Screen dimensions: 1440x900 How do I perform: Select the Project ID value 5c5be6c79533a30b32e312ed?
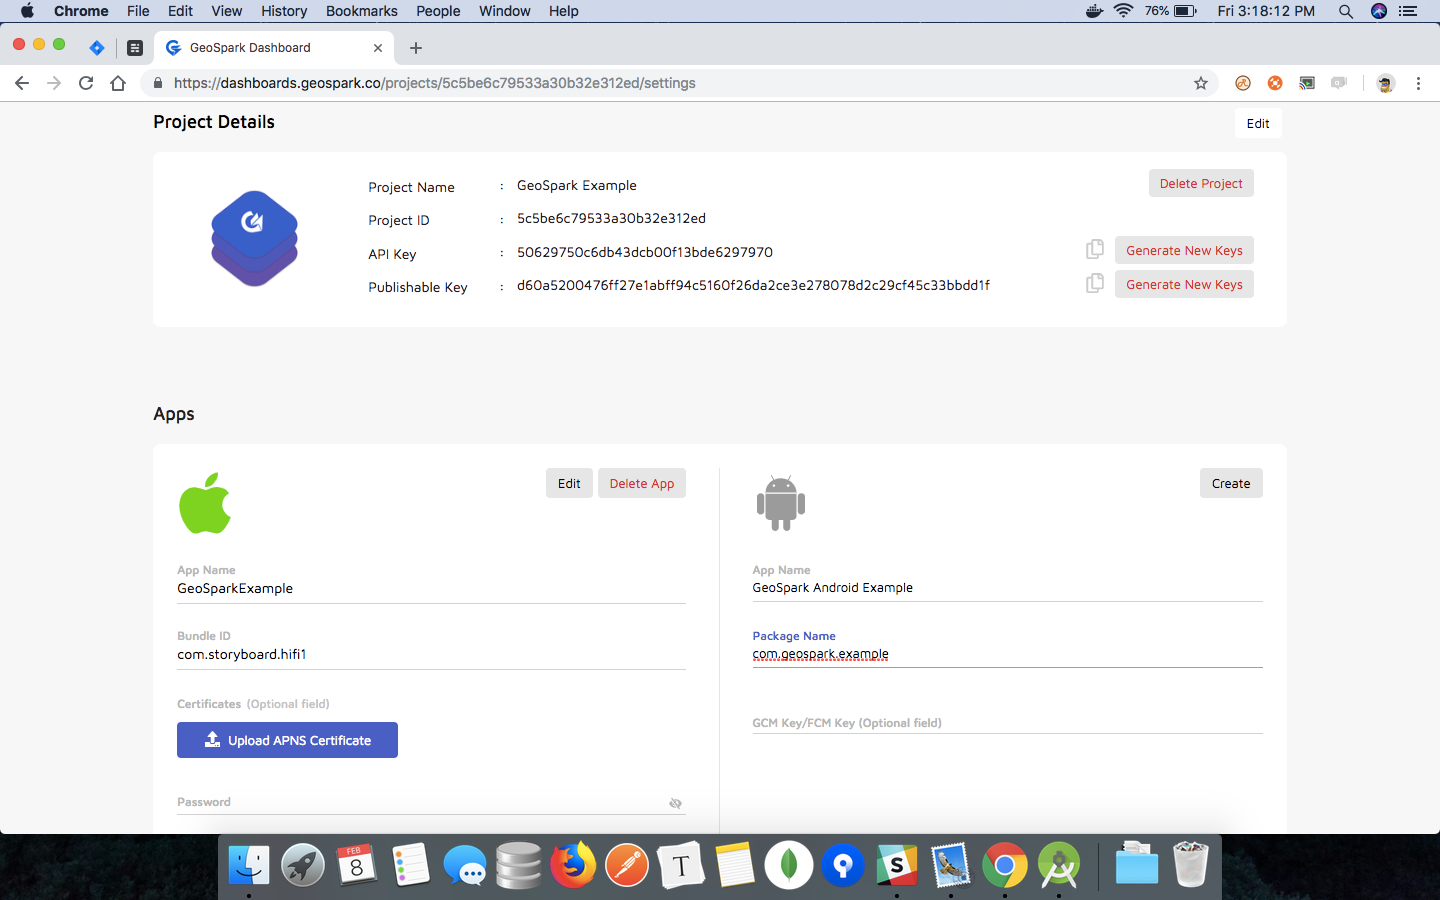pos(611,218)
